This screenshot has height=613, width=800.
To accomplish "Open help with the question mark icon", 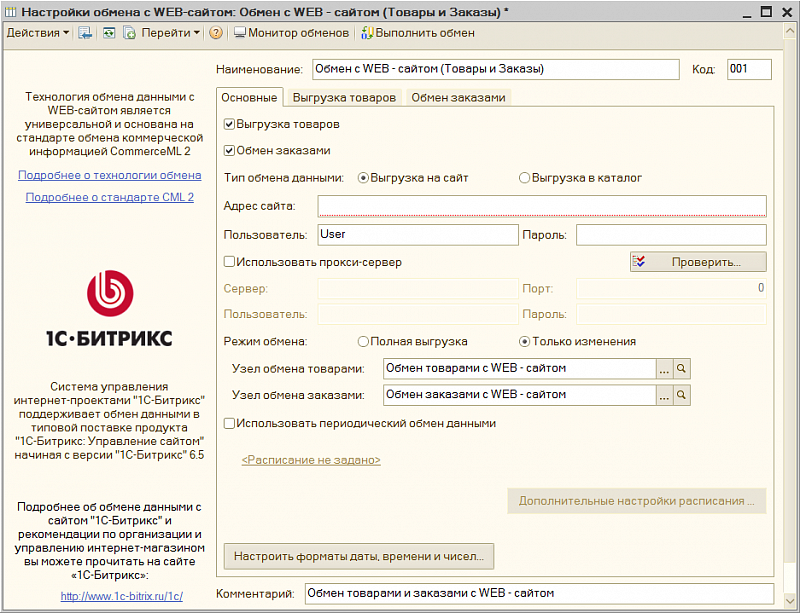I will click(x=216, y=33).
